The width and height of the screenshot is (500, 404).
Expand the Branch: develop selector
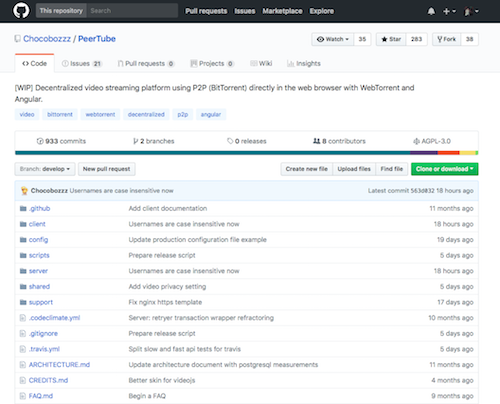45,169
